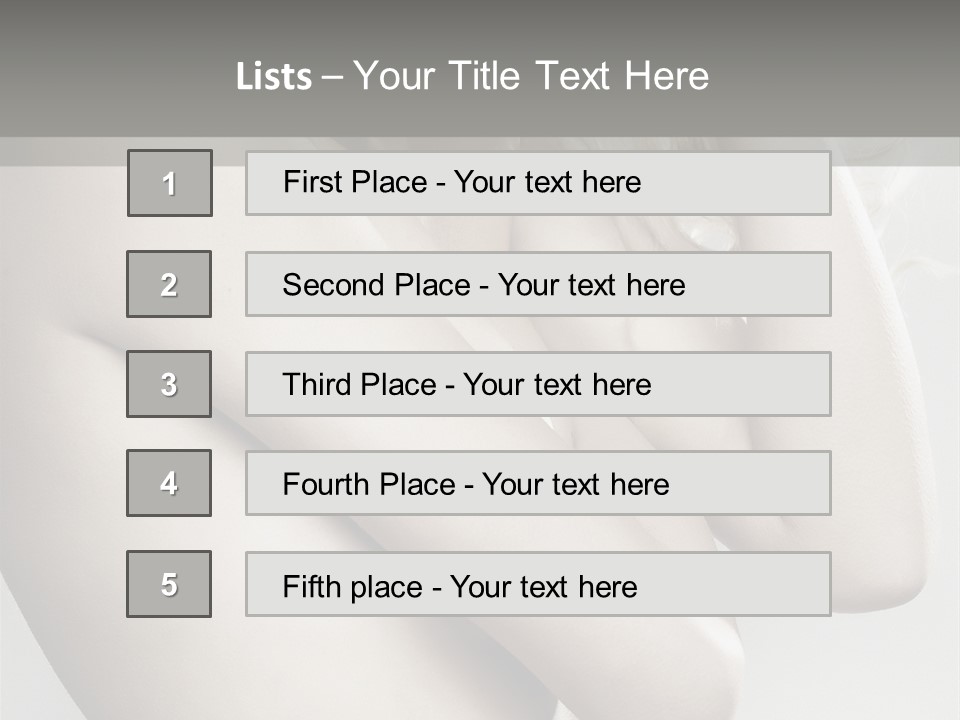This screenshot has width=960, height=720.
Task: Click the number 1 box
Action: click(169, 183)
